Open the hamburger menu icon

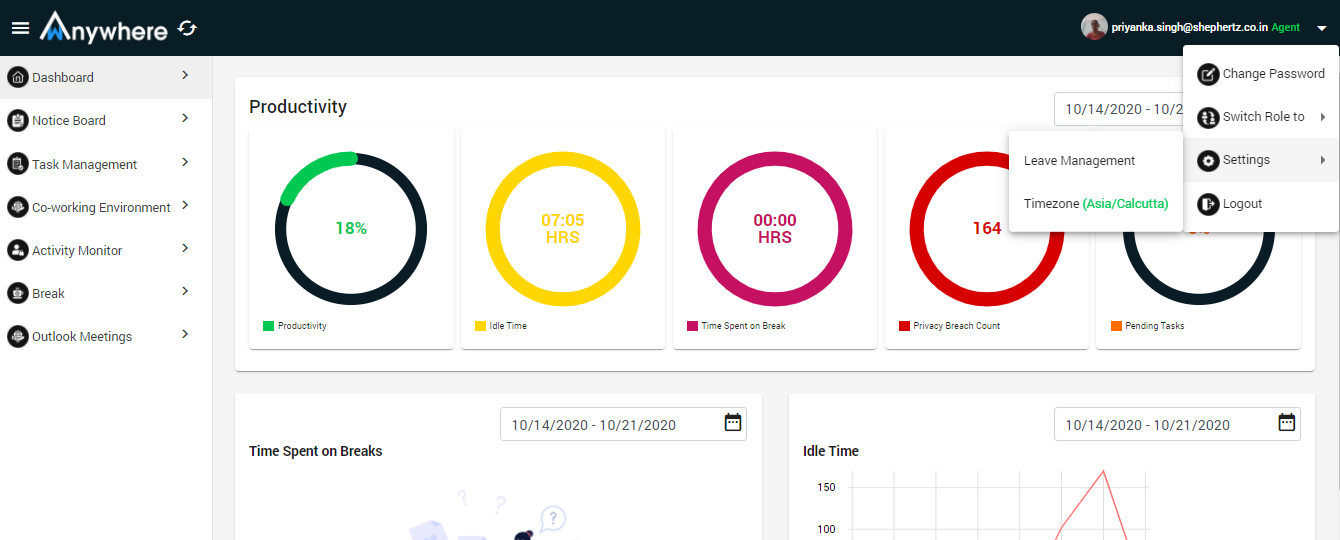(20, 28)
